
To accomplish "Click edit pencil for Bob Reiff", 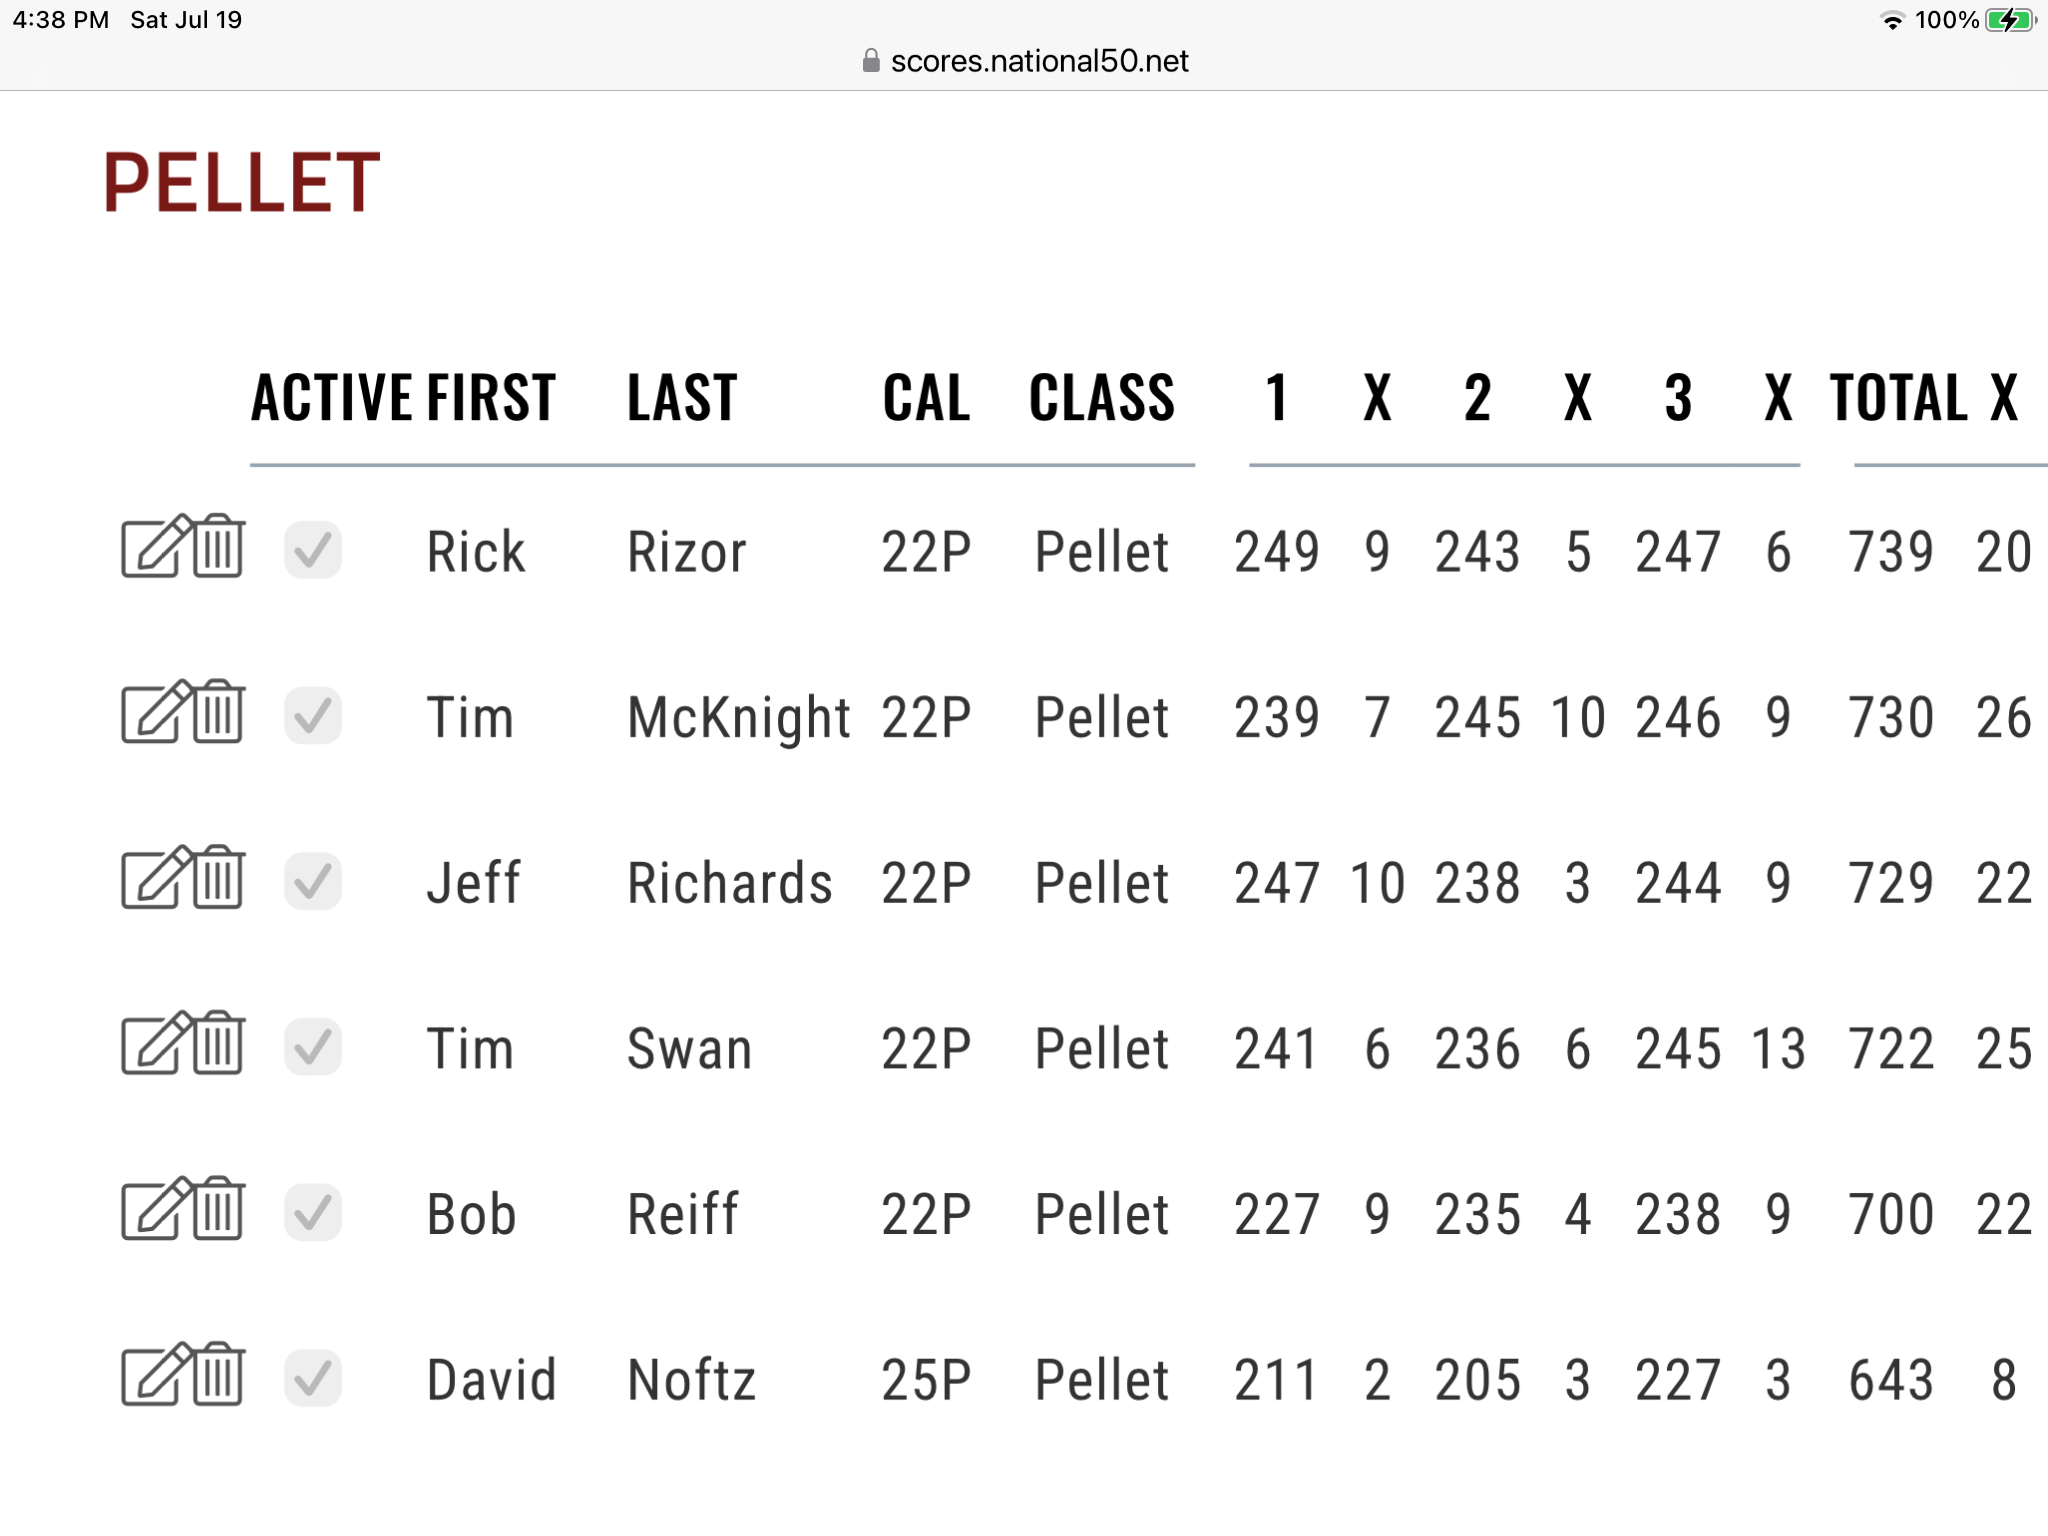I will tap(156, 1209).
